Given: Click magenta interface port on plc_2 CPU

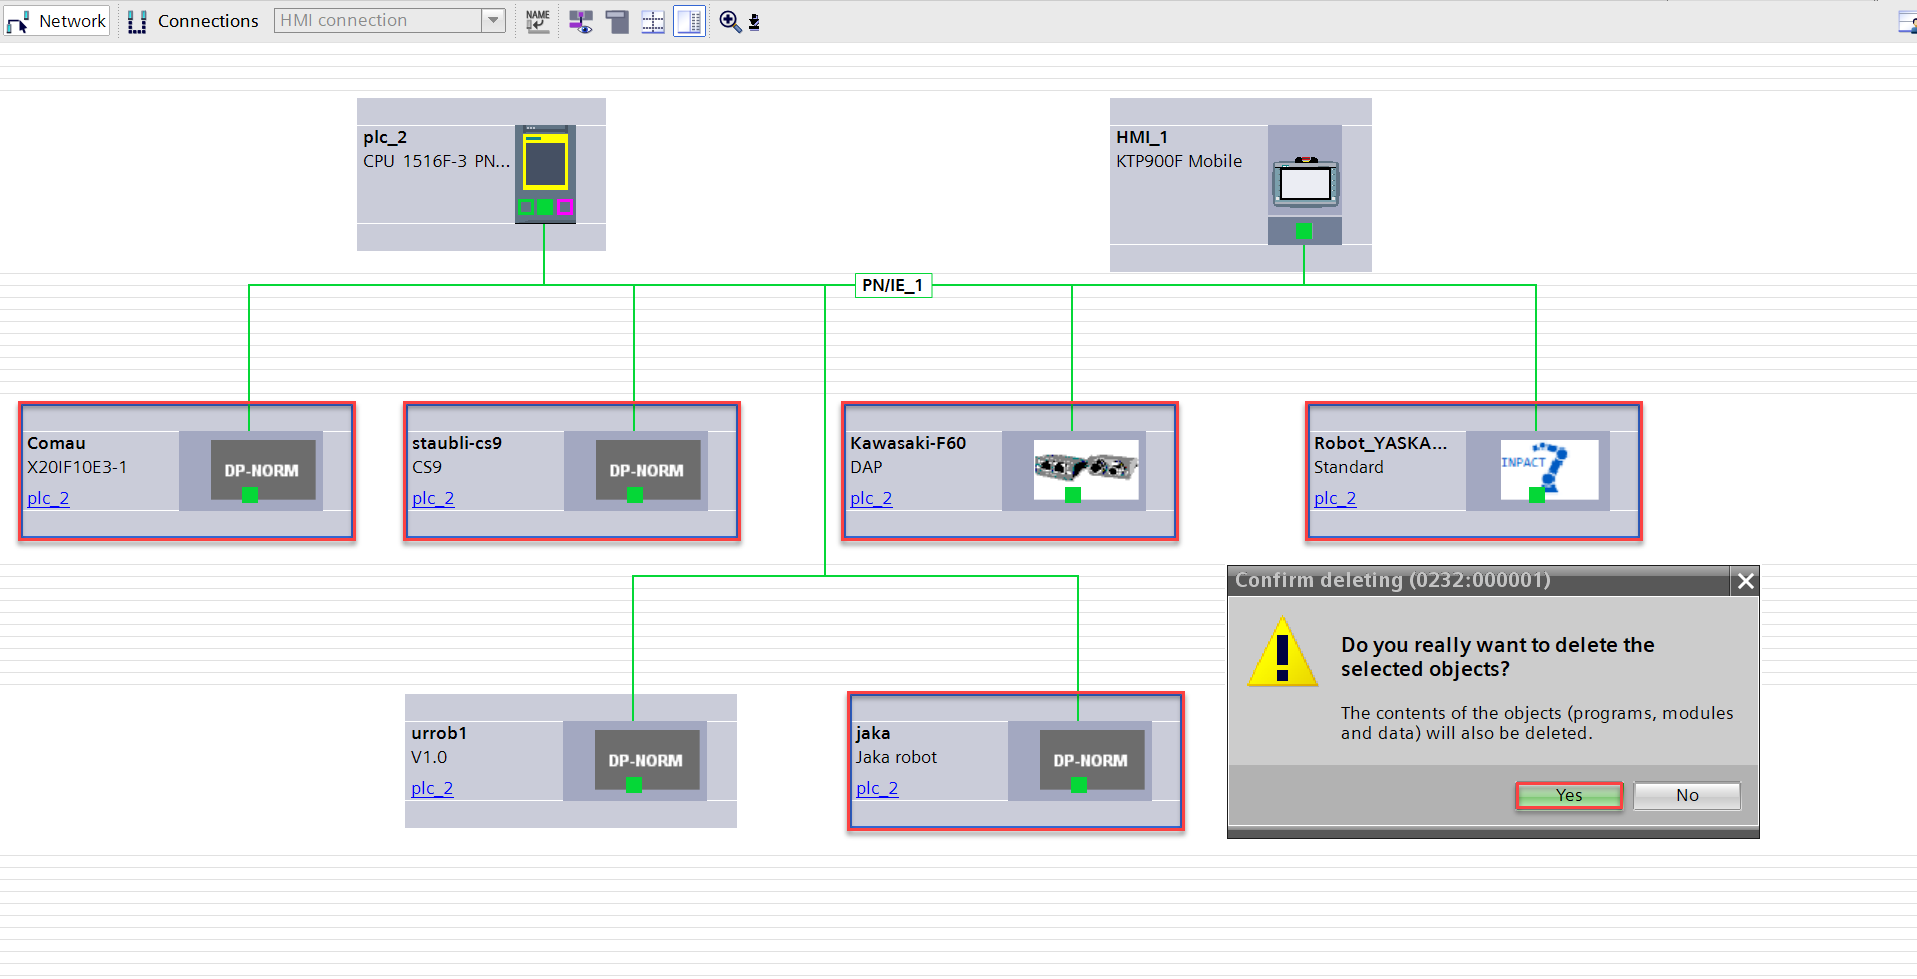Looking at the screenshot, I should point(565,207).
